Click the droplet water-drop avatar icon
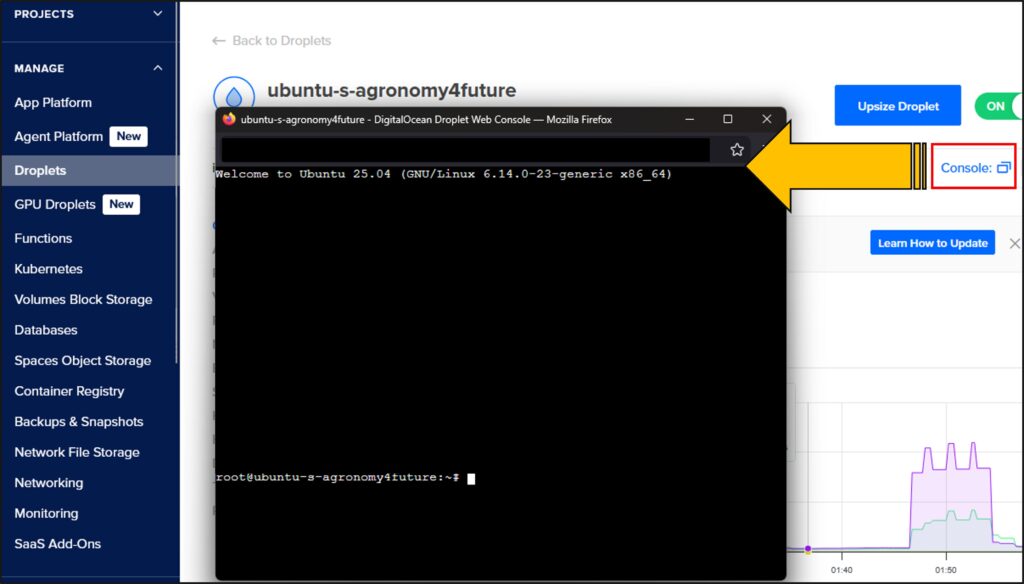 233,95
